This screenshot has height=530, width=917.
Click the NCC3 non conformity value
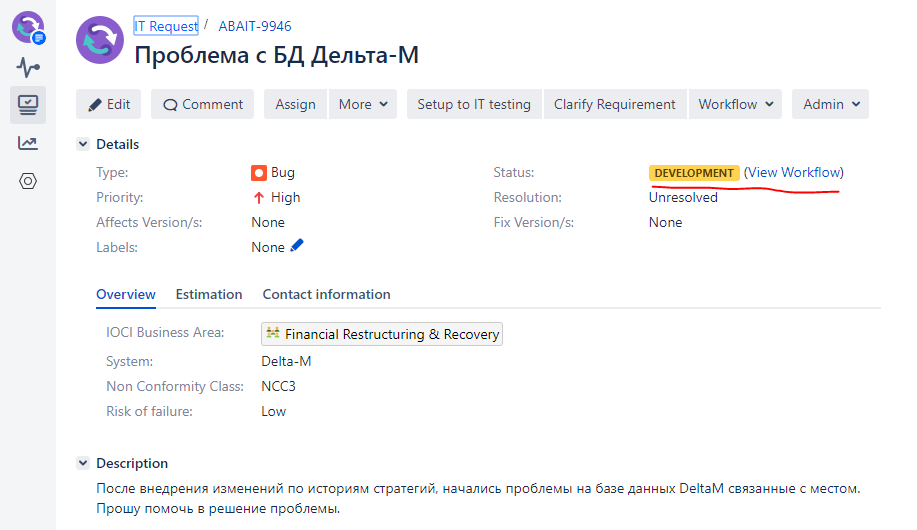[x=278, y=387]
